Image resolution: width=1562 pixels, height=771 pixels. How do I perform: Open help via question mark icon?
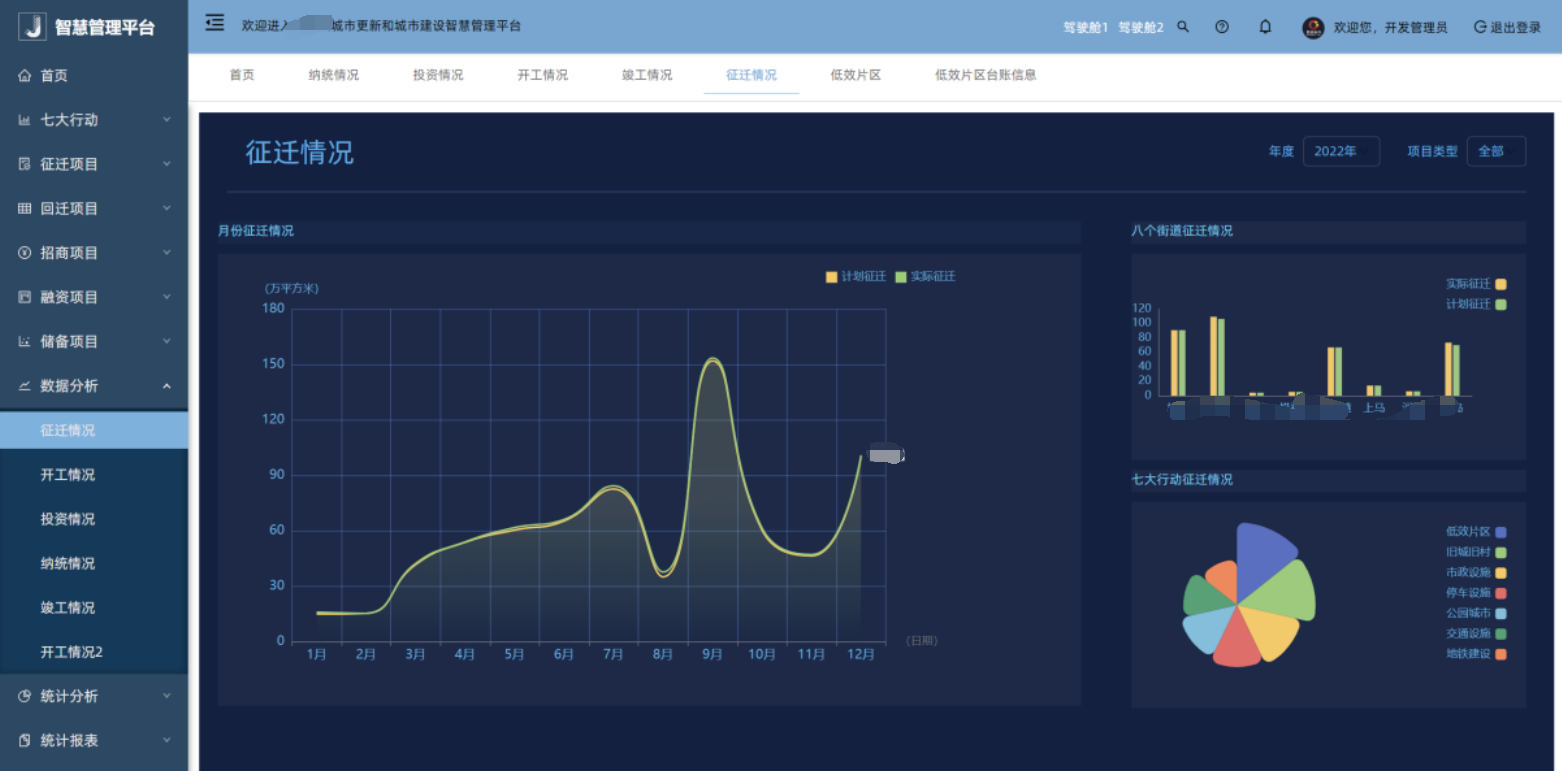[x=1222, y=27]
